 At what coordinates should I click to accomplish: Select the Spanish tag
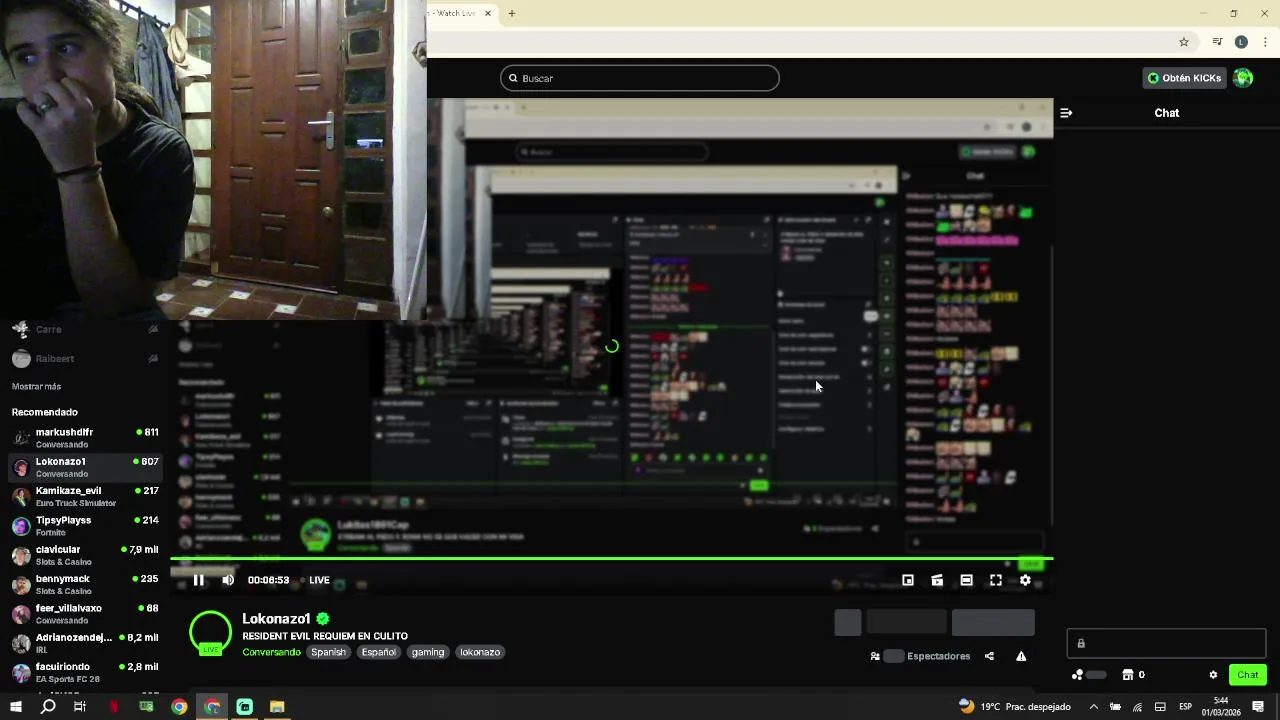click(328, 652)
